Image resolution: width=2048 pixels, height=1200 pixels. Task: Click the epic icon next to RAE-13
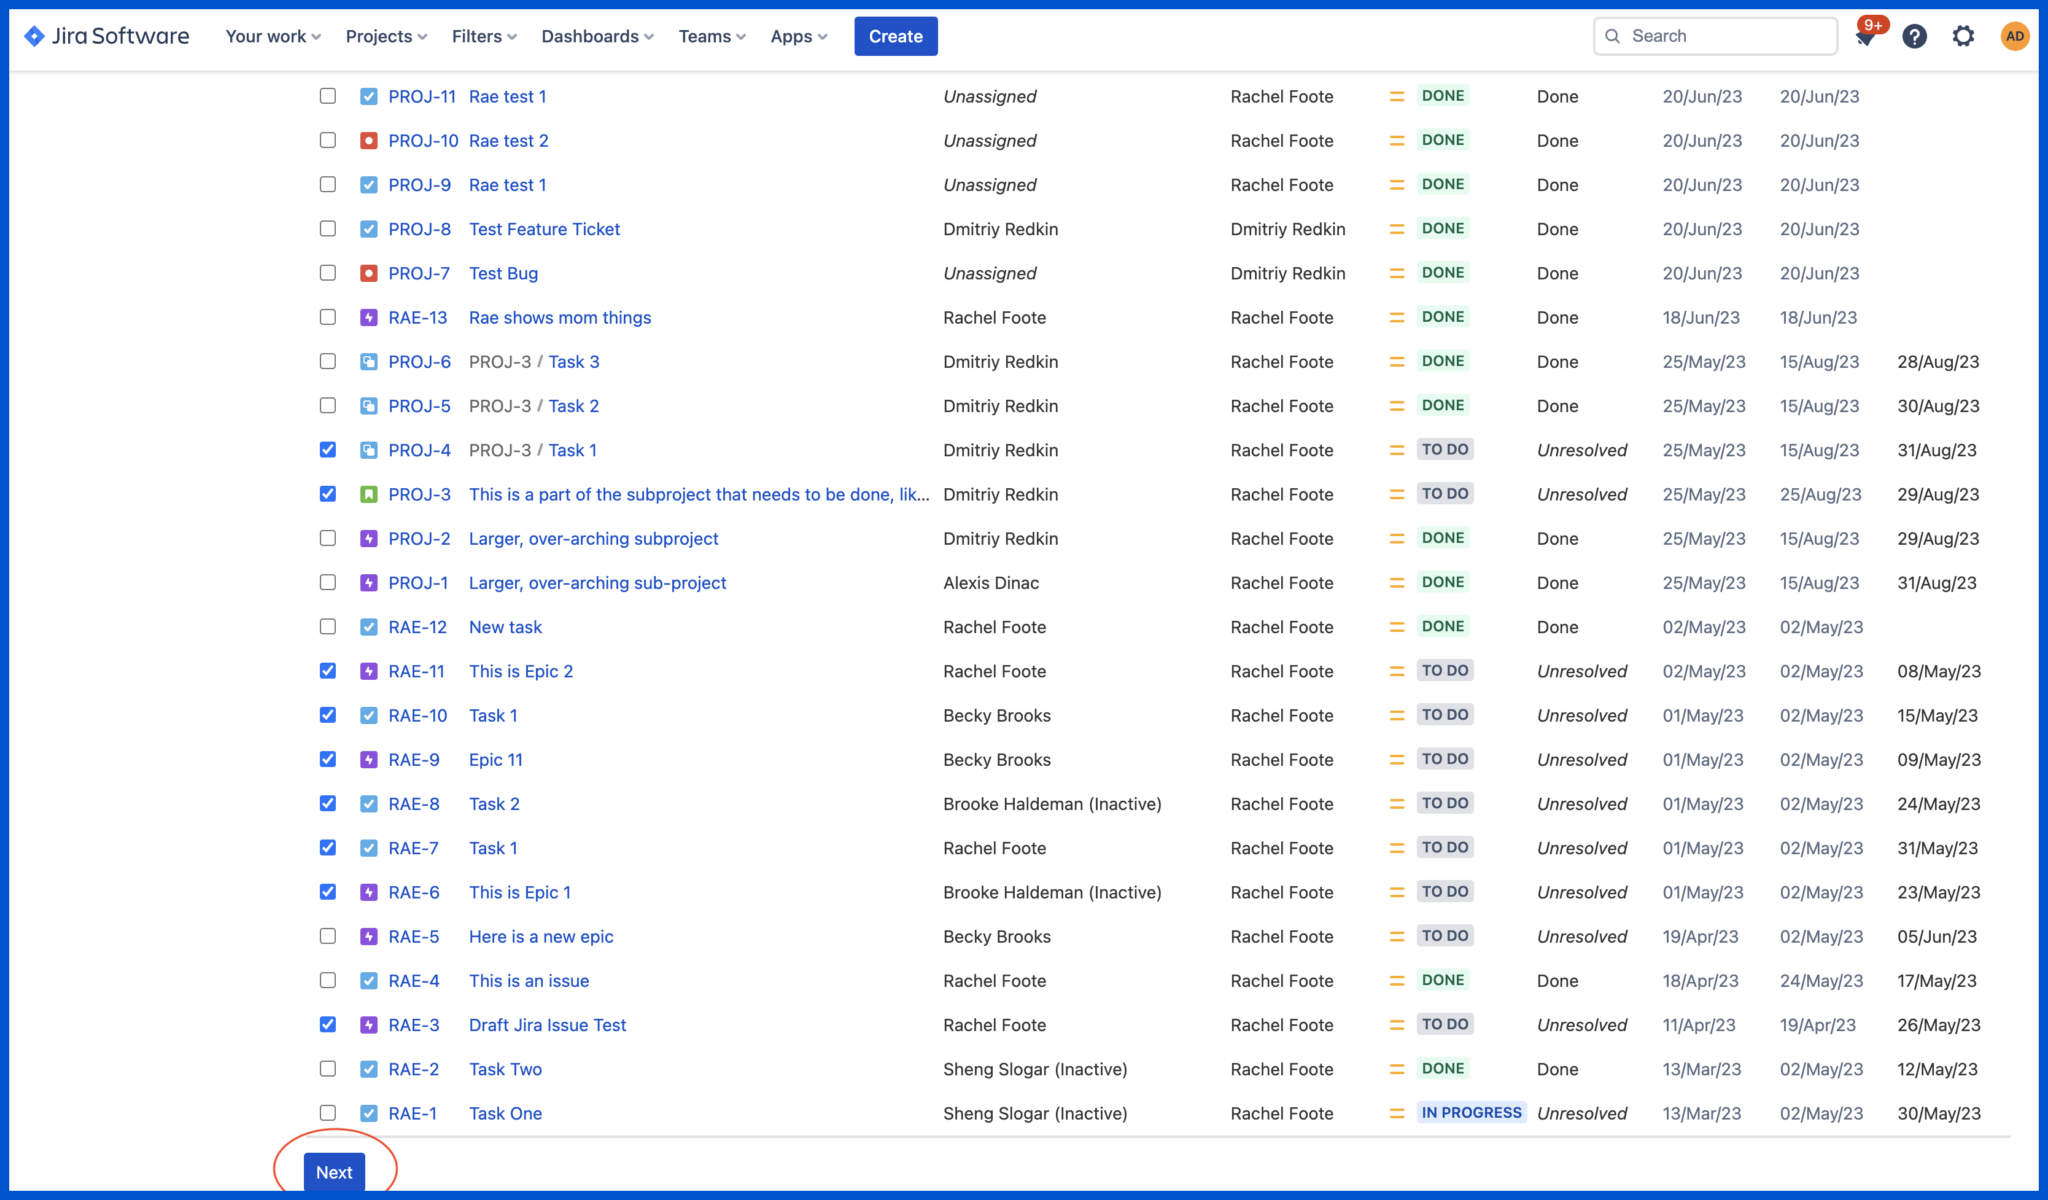[367, 317]
